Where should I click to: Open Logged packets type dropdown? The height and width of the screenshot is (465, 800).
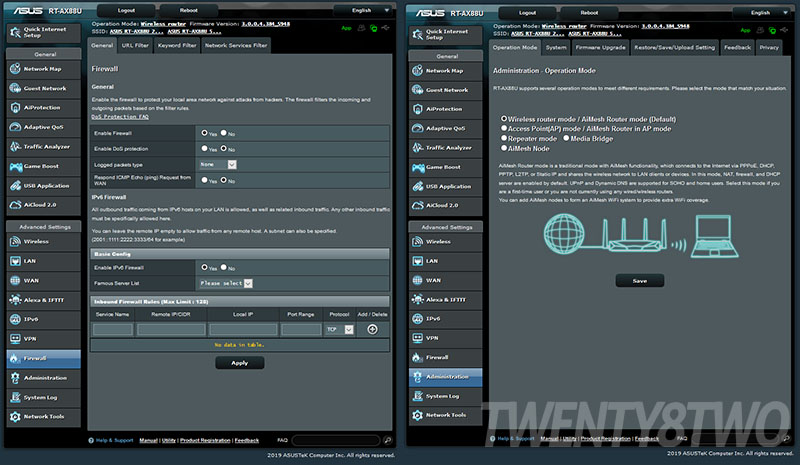(218, 164)
